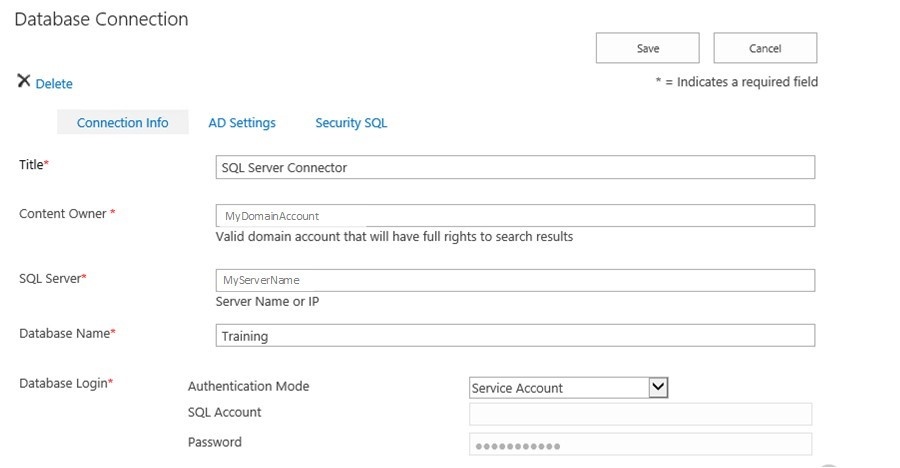Click the Delete link
900x468 pixels.
[54, 84]
